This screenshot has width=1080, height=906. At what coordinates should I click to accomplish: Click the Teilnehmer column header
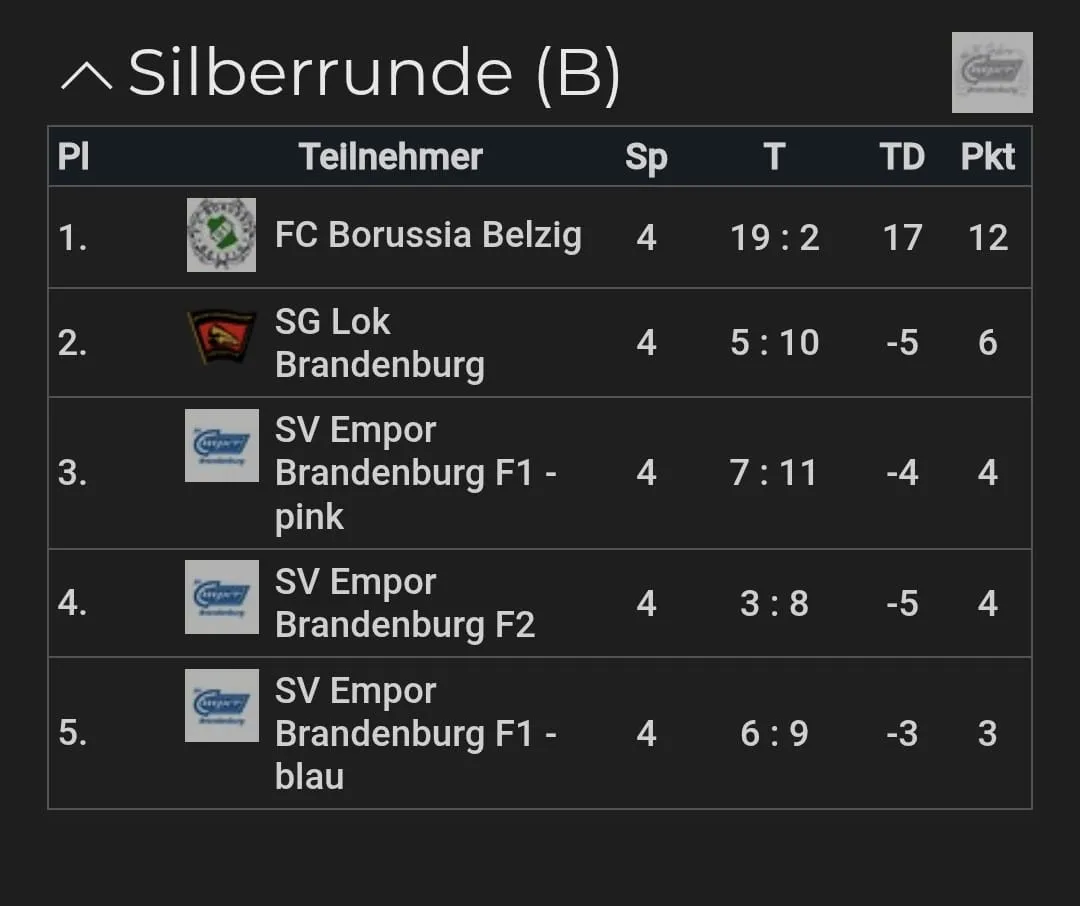(x=390, y=156)
